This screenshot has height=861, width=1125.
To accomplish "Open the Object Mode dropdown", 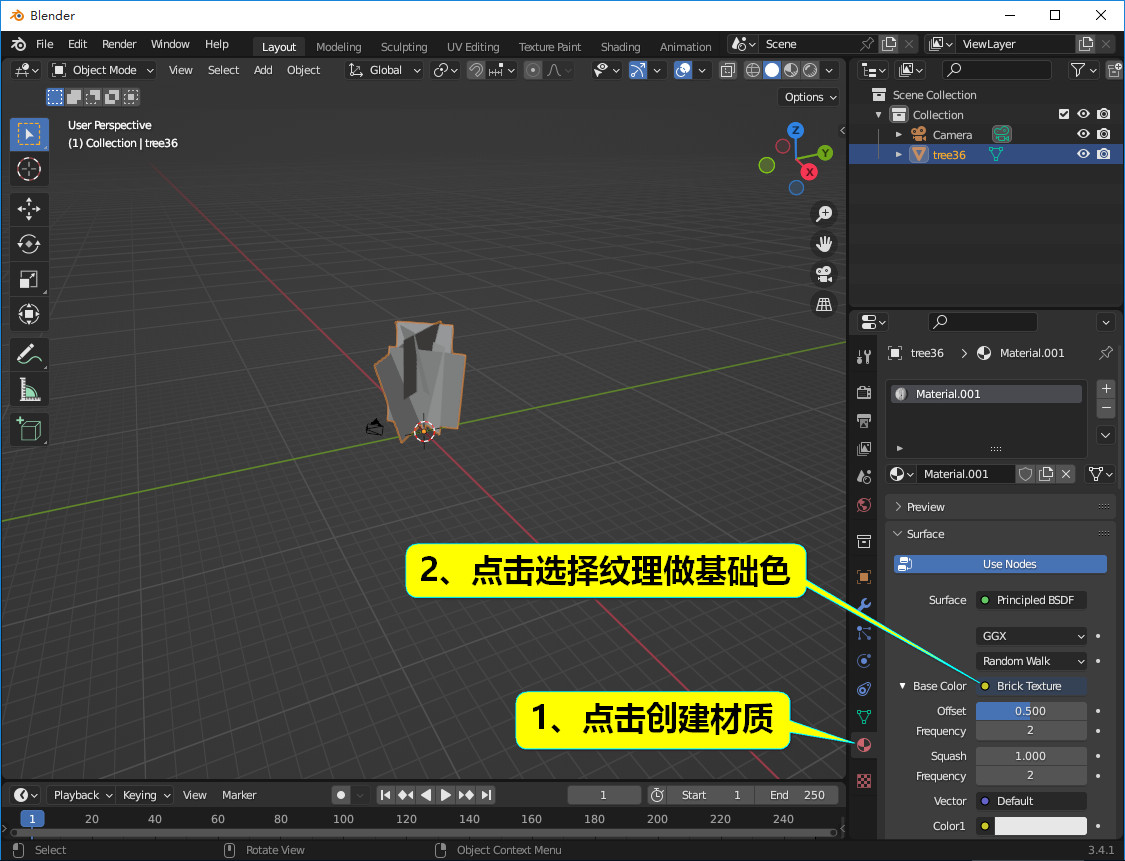I will pyautogui.click(x=103, y=70).
